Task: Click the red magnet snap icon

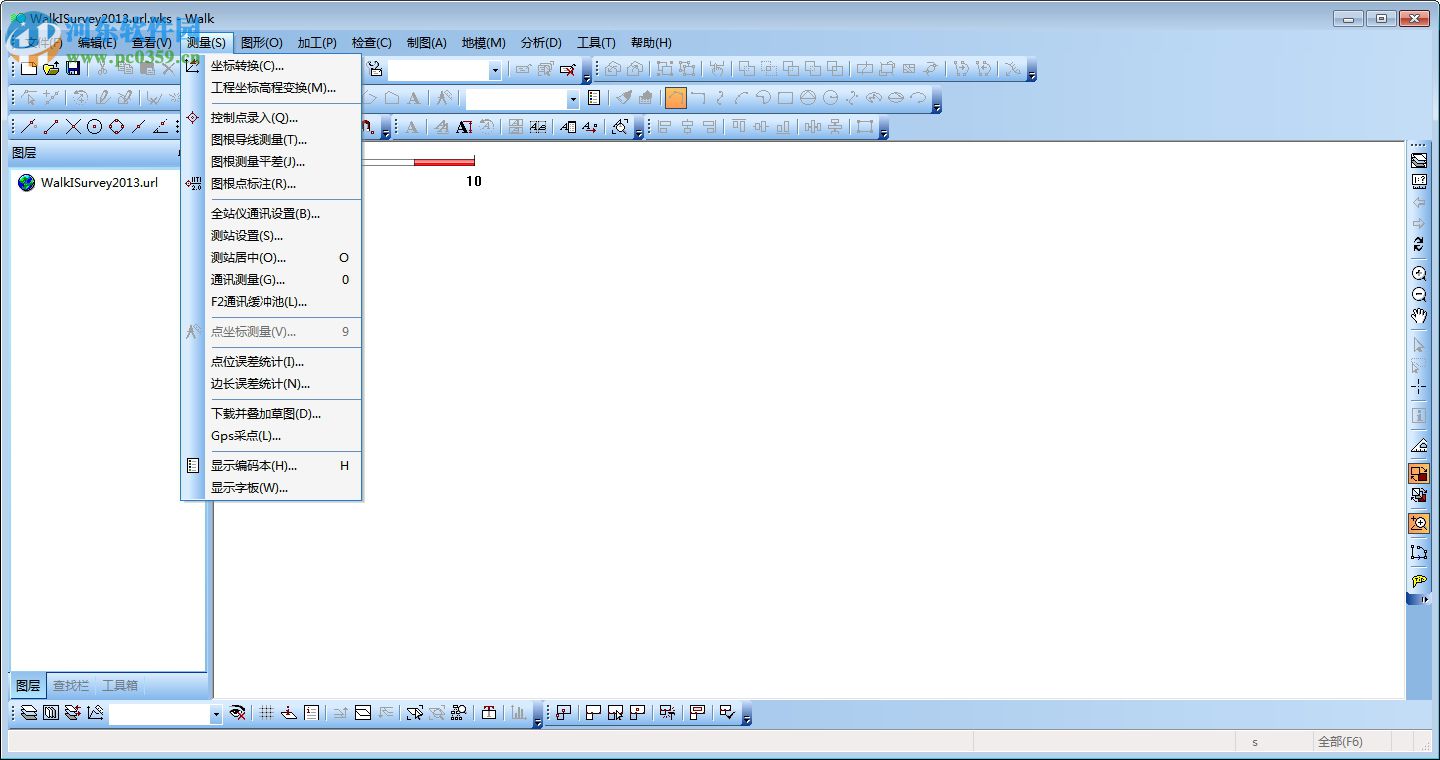Action: pyautogui.click(x=368, y=127)
